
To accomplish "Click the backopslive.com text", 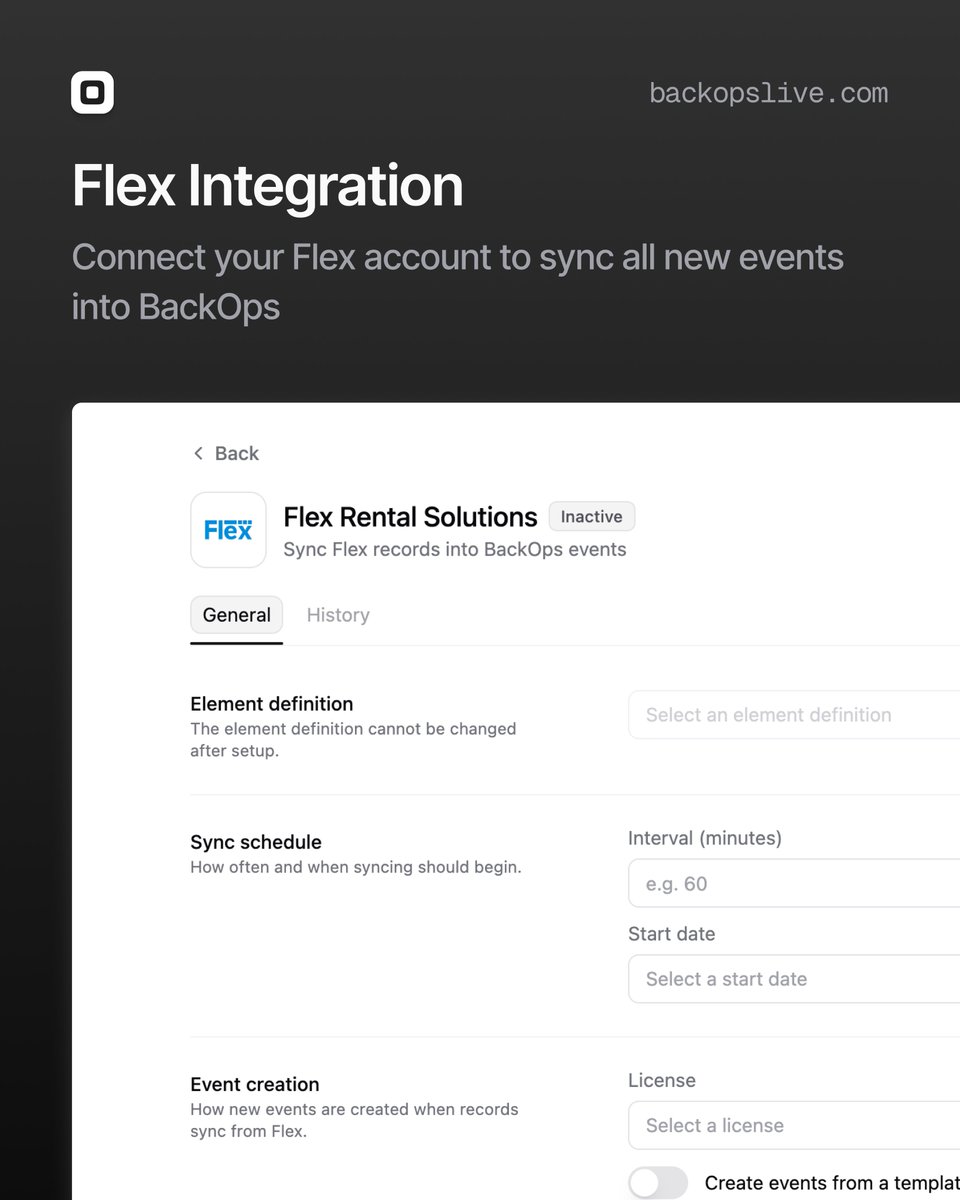I will click(x=768, y=93).
